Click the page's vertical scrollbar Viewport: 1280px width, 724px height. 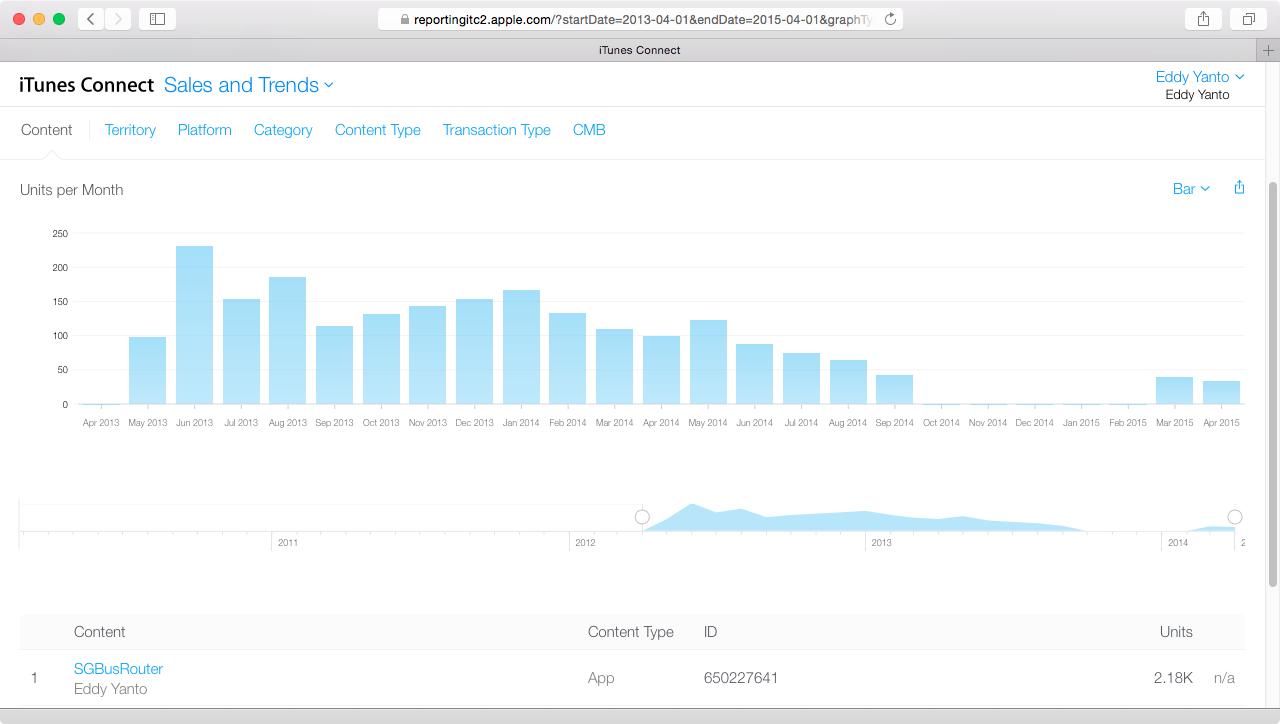click(1273, 384)
